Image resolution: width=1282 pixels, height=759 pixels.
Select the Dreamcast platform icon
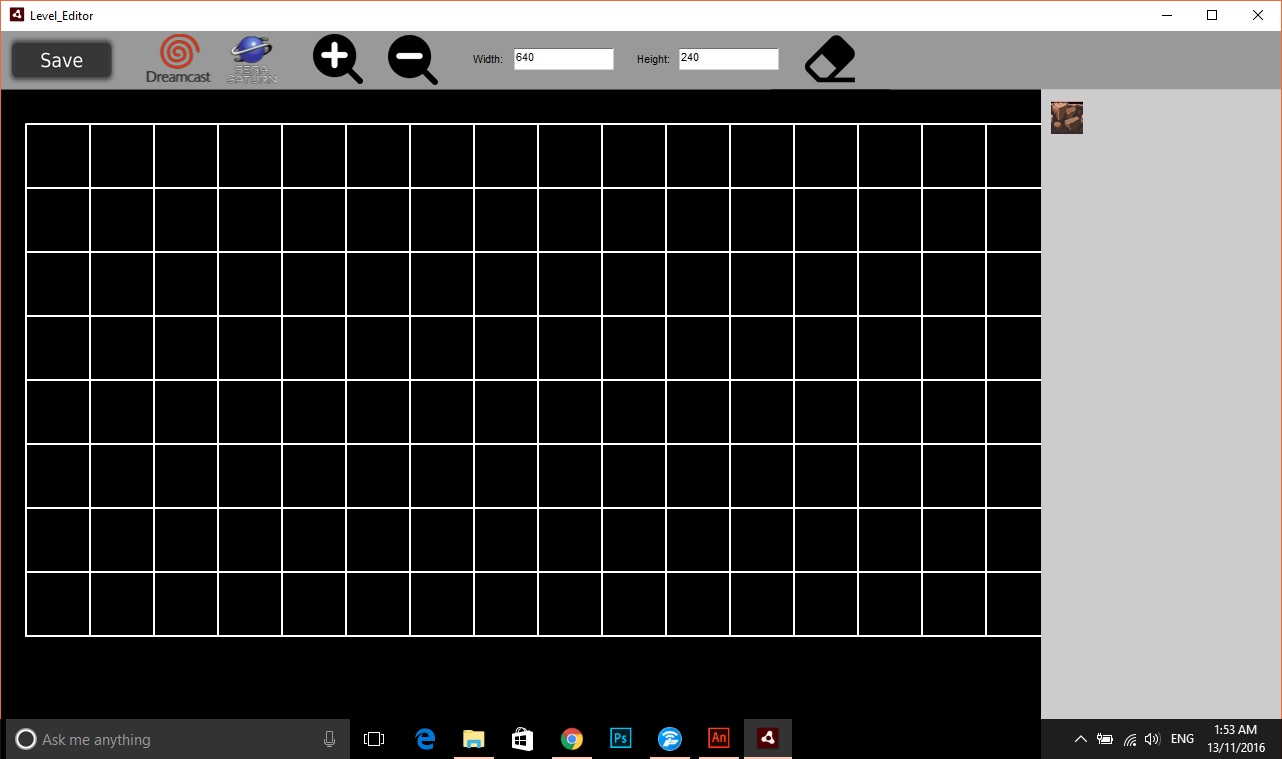tap(179, 59)
